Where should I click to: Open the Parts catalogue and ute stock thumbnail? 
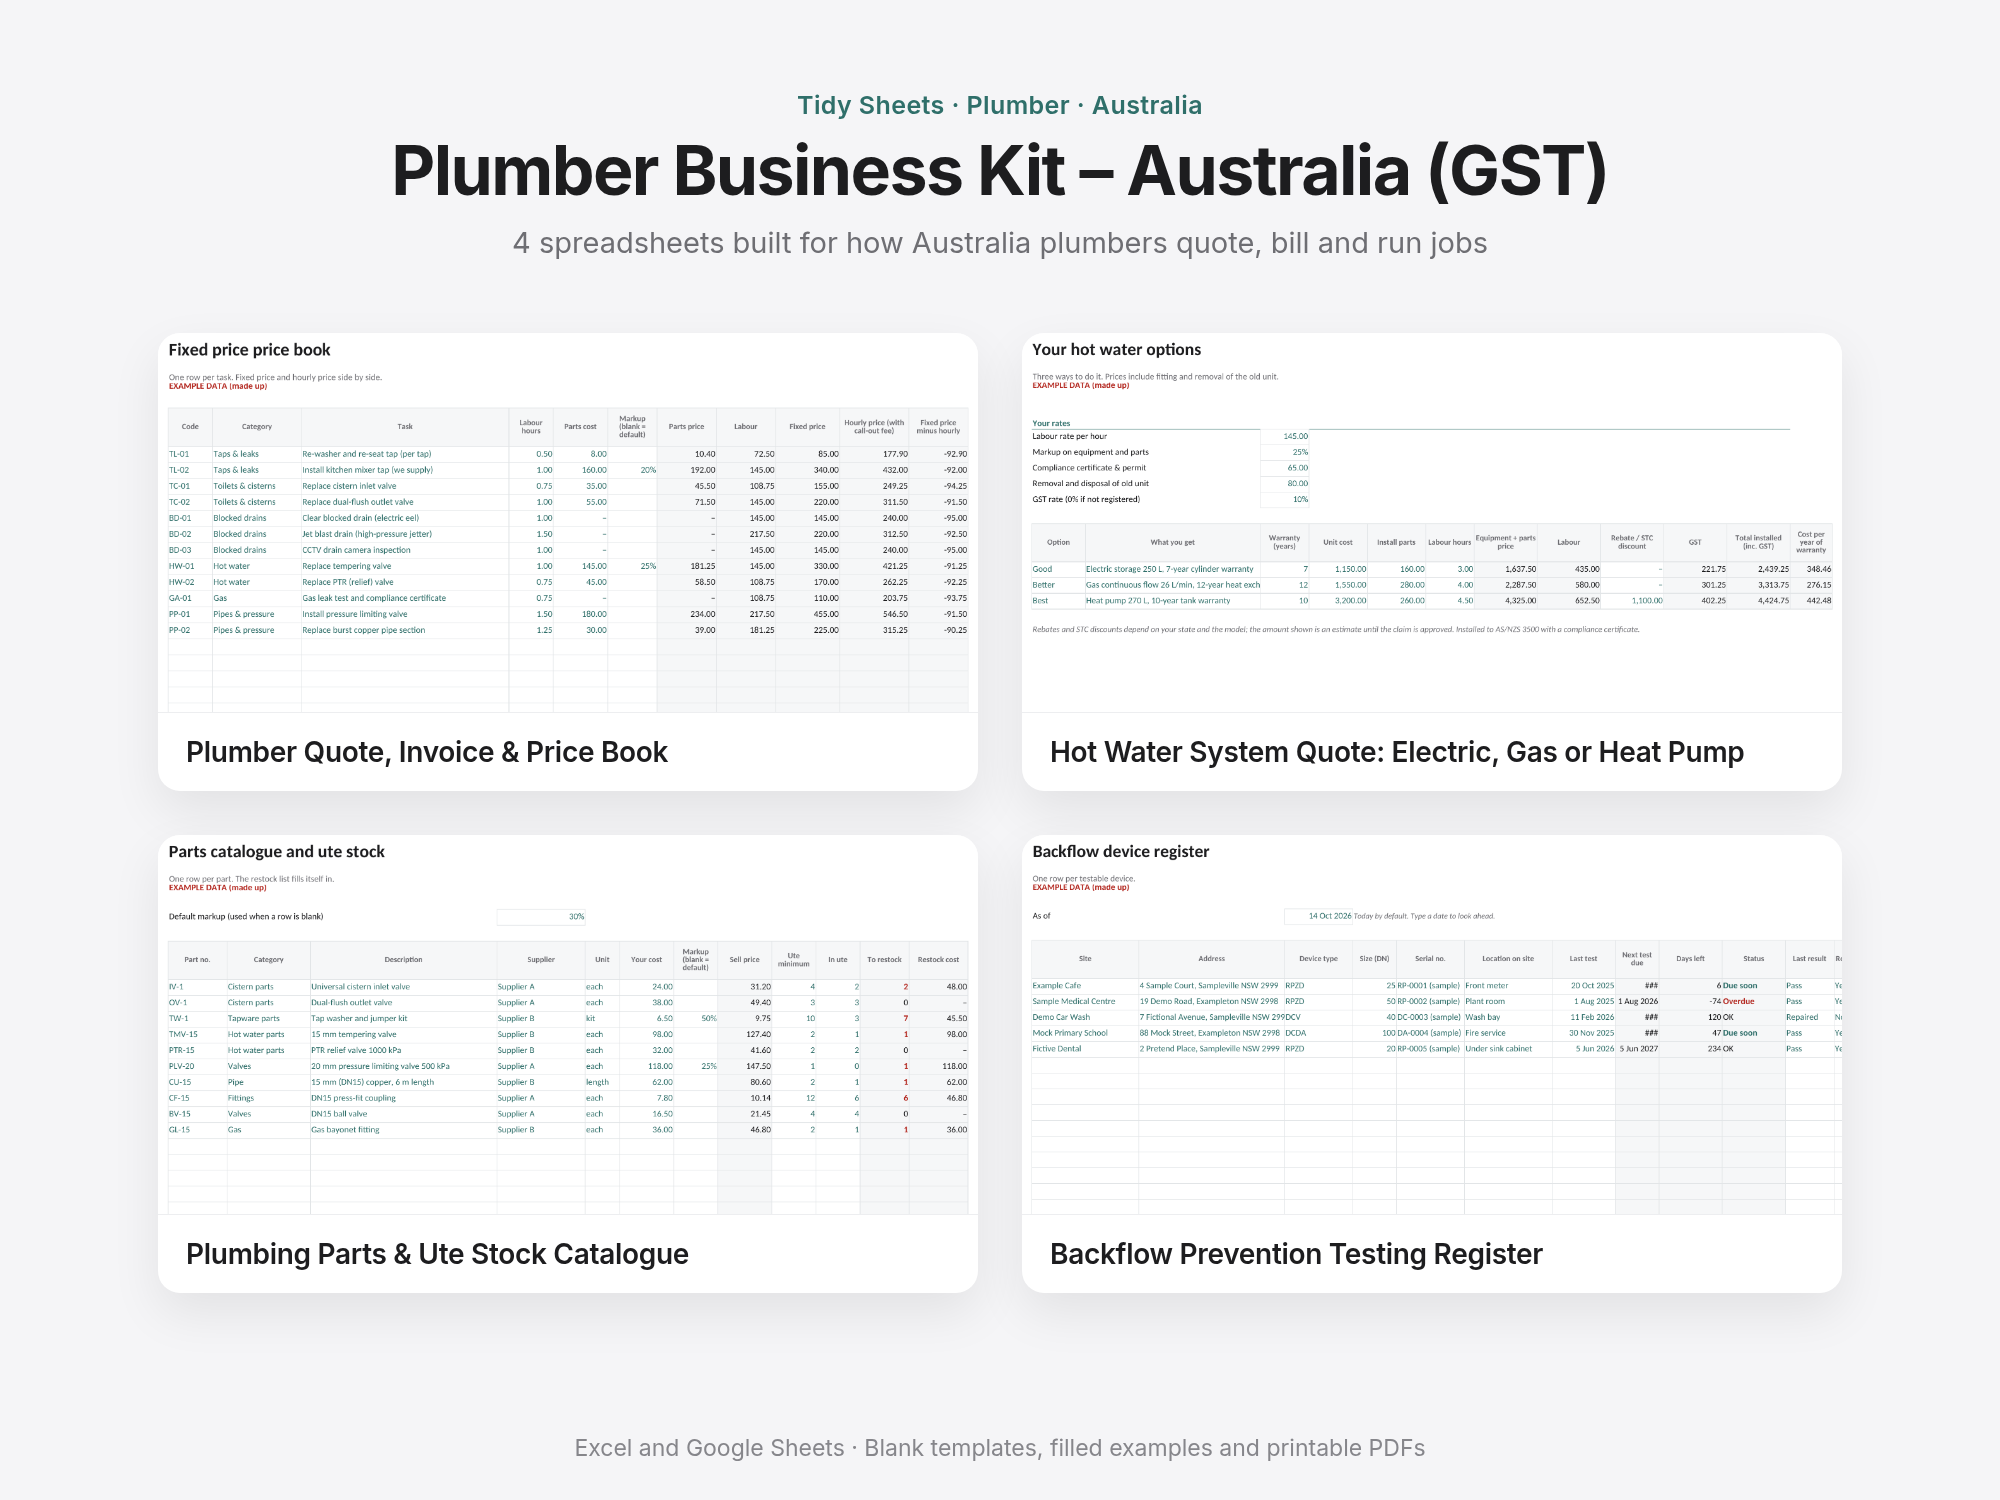coord(568,1025)
